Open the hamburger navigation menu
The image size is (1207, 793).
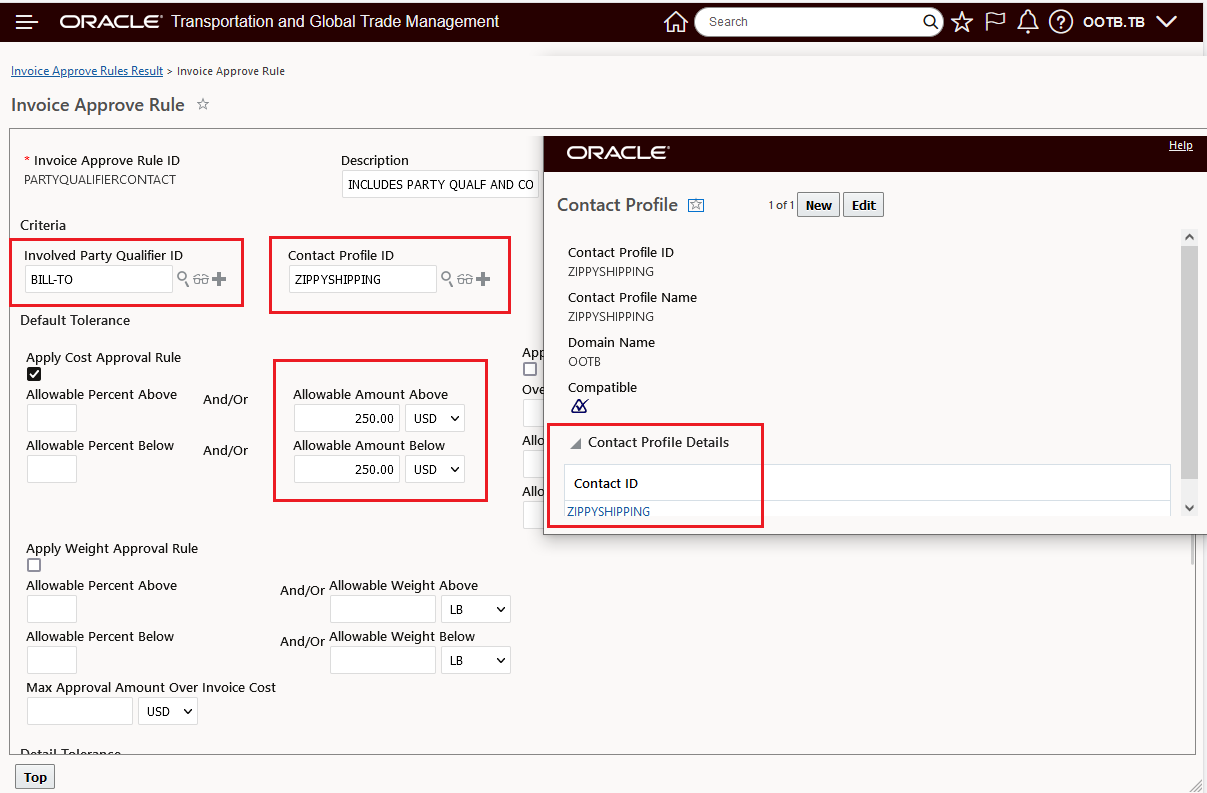coord(27,22)
